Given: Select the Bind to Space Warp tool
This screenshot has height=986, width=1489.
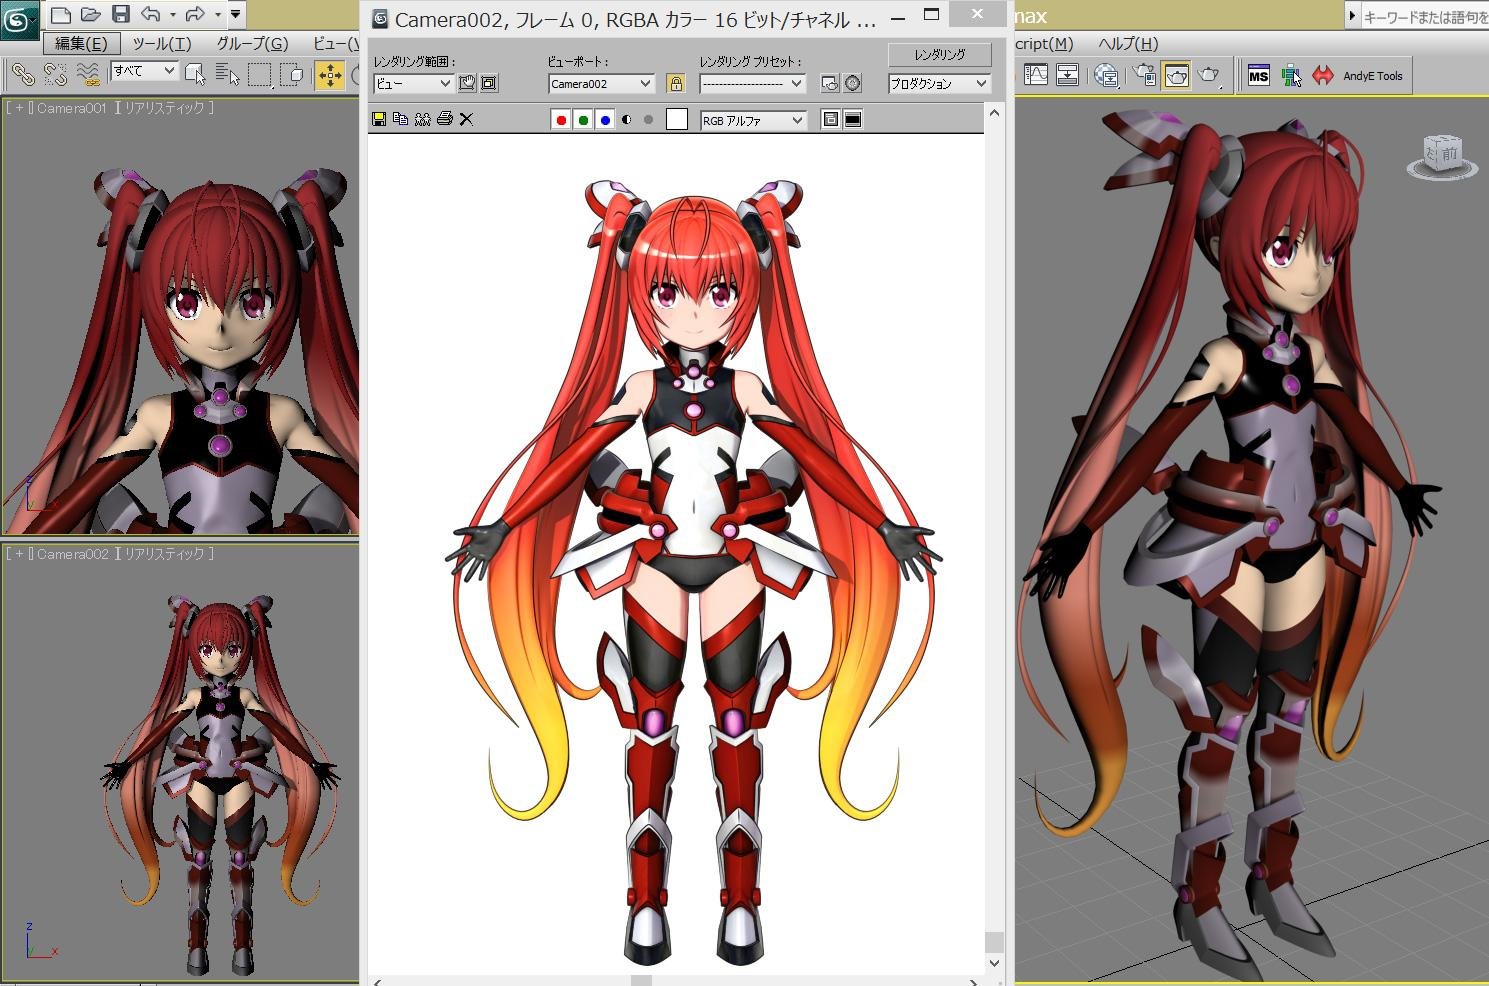Looking at the screenshot, I should (88, 75).
